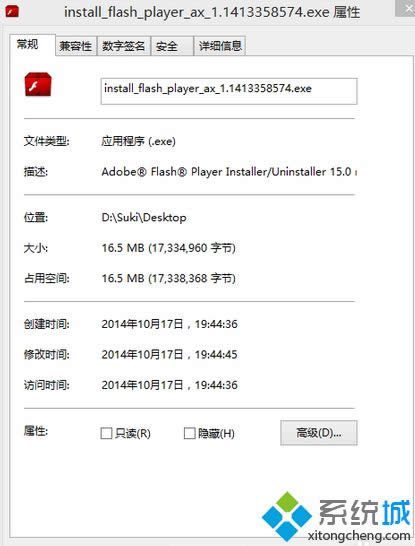Select the location path D:\Suki\Desktop
The image size is (415, 546).
[144, 218]
